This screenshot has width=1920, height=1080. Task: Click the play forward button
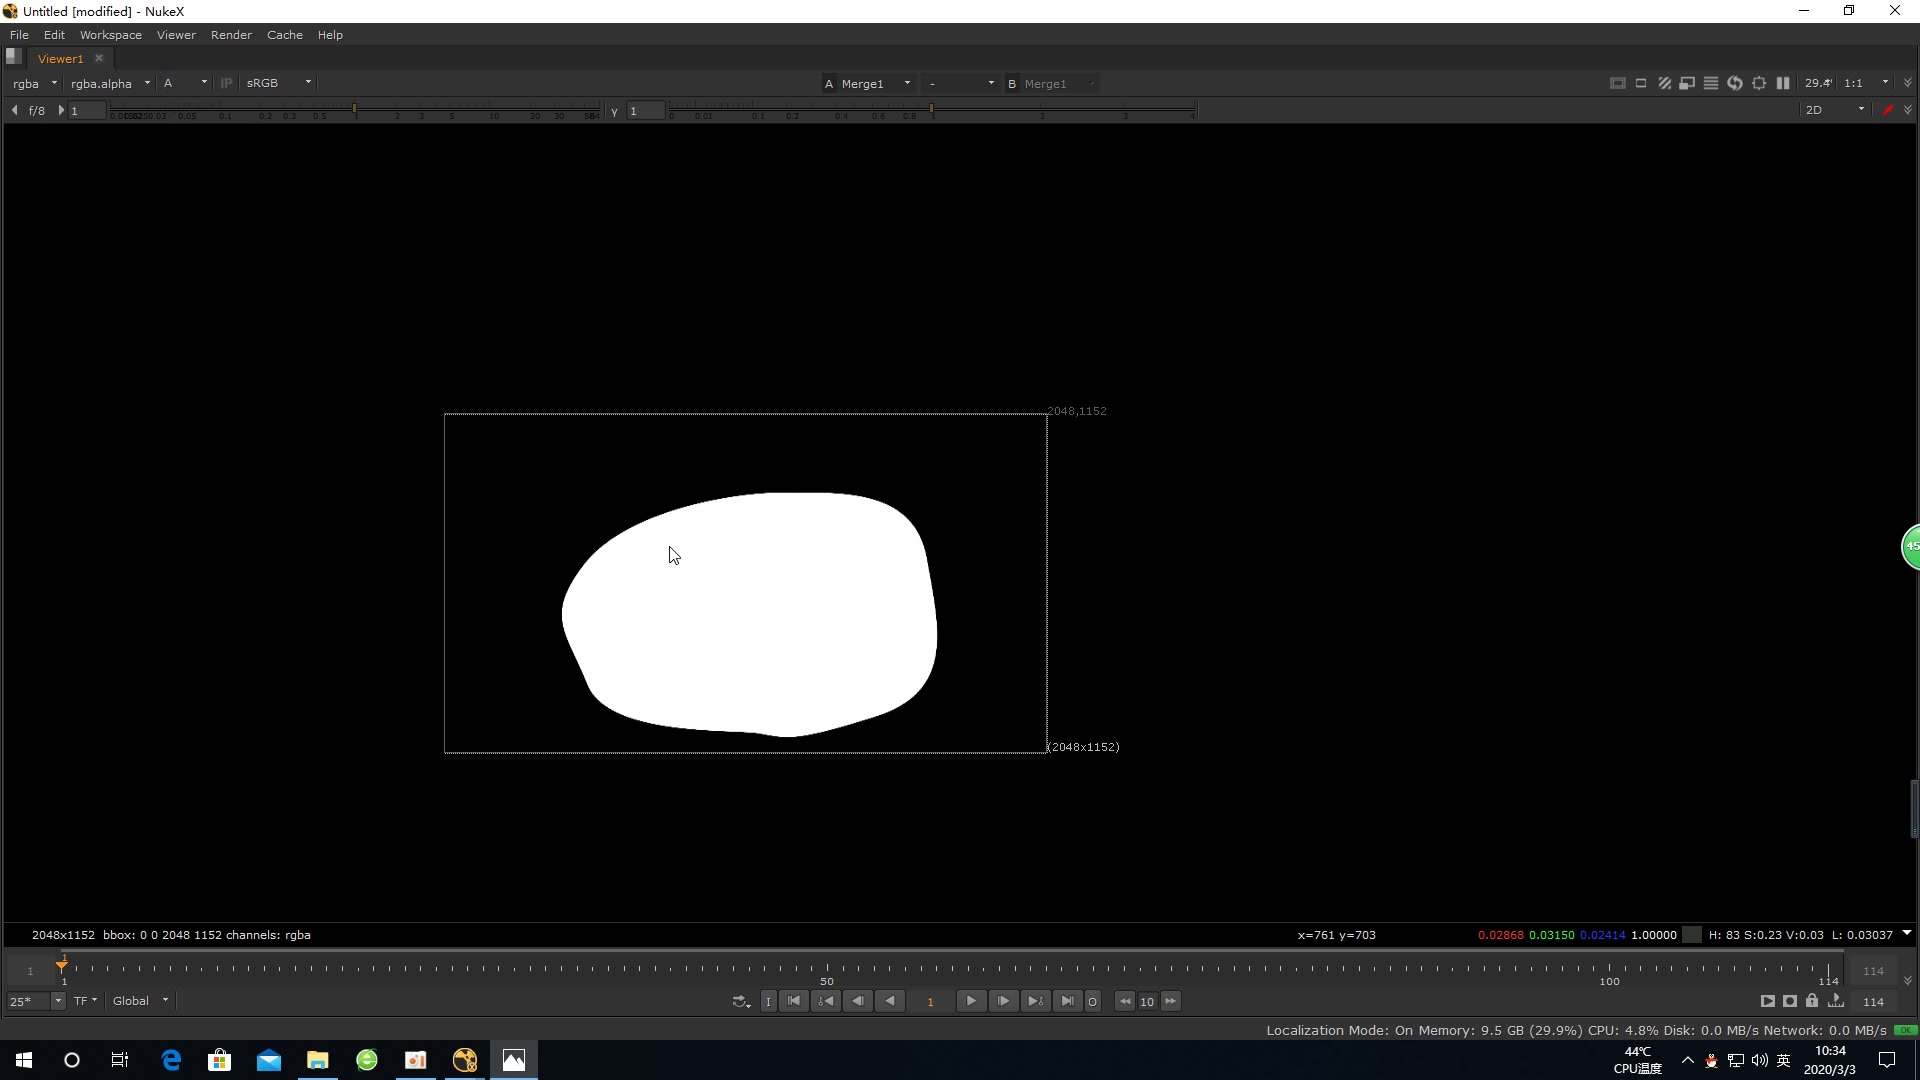point(970,1001)
